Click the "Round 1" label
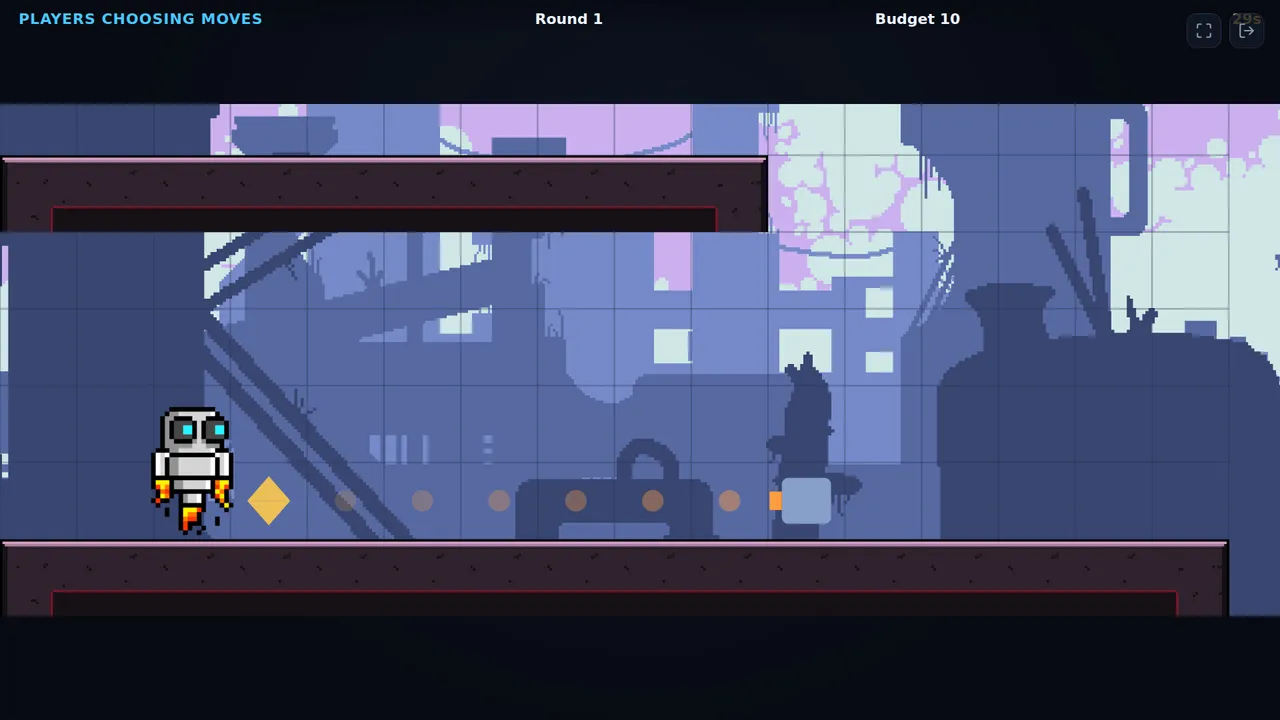Screen dimensions: 1280x720 [x=569, y=19]
